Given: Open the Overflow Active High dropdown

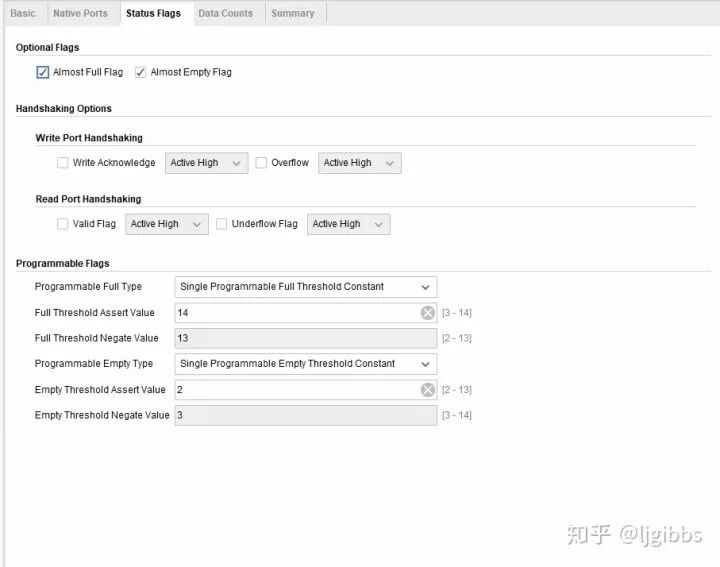Looking at the screenshot, I should coord(359,163).
